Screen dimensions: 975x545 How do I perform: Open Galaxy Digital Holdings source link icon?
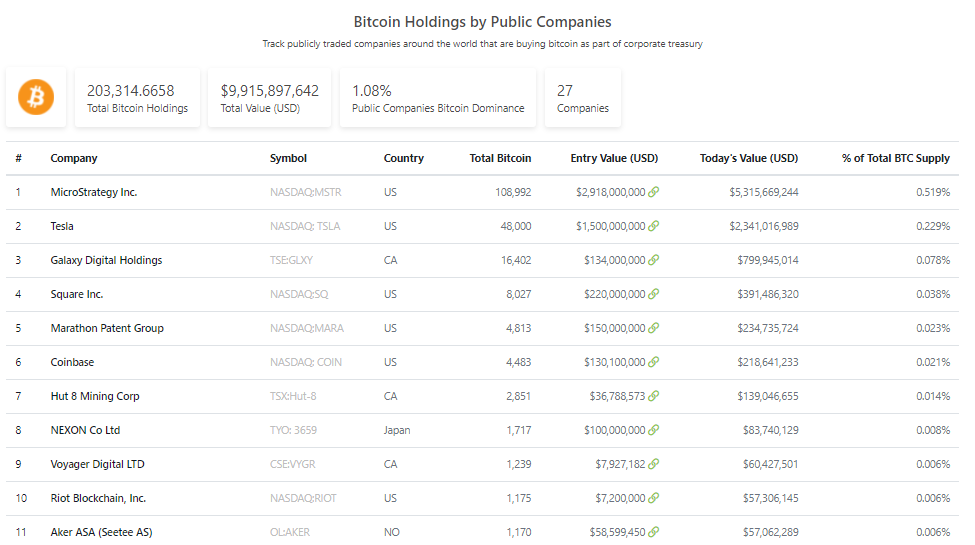pos(654,260)
